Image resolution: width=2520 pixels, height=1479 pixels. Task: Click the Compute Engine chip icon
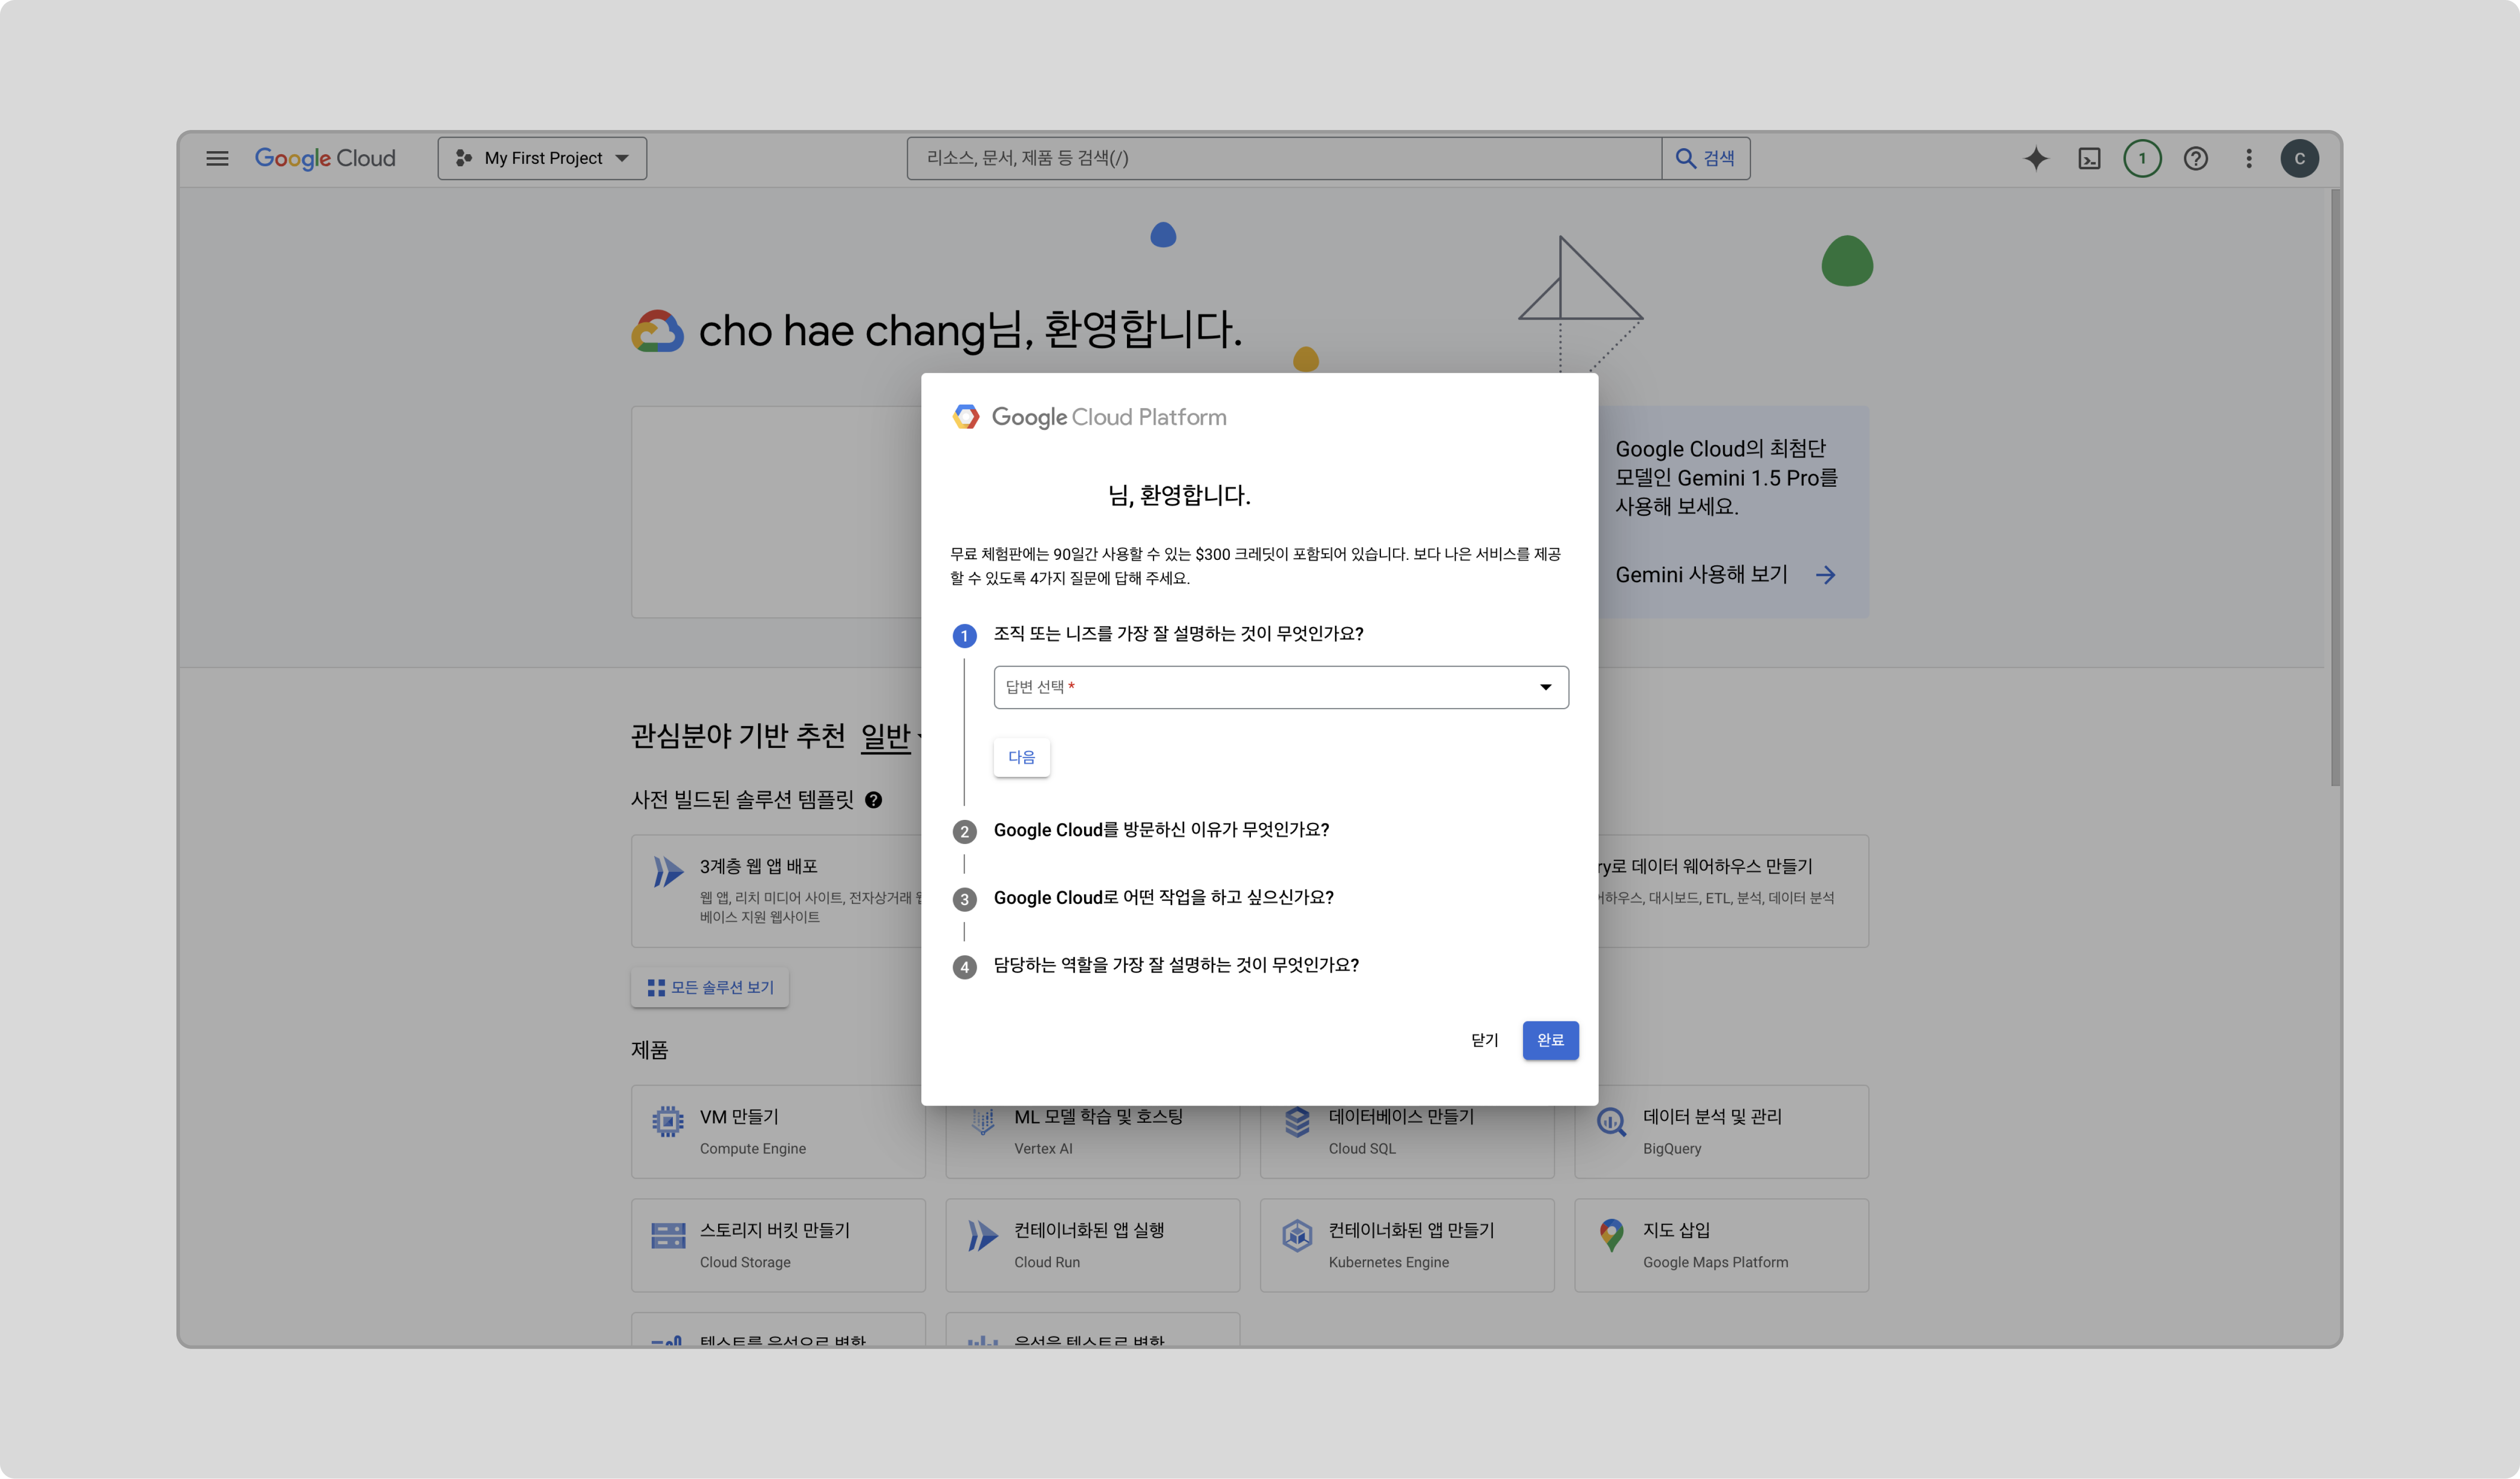point(668,1122)
